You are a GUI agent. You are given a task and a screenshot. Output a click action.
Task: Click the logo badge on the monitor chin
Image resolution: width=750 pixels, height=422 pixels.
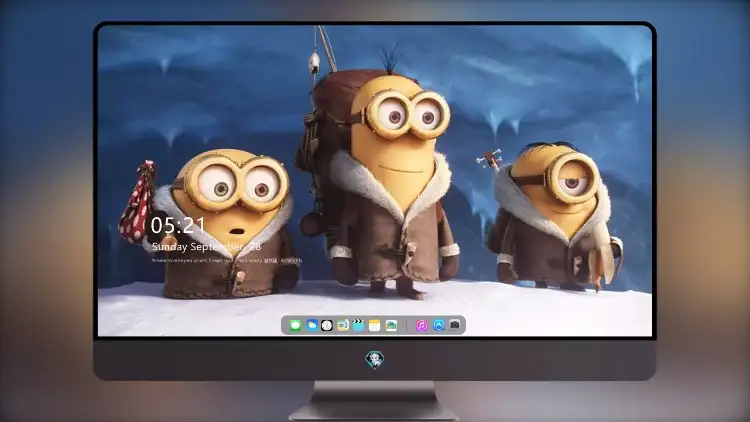(375, 360)
